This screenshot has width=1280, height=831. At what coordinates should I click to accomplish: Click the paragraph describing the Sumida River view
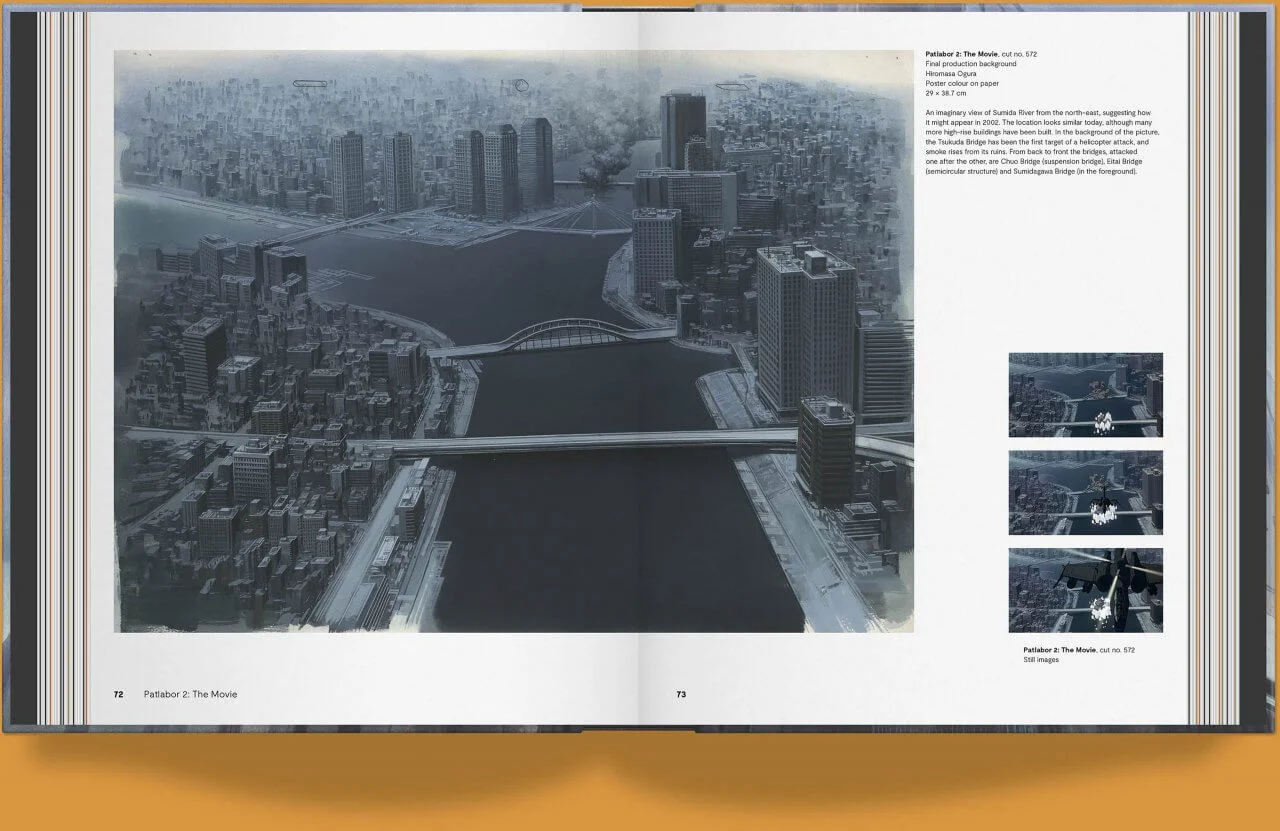coord(1043,142)
